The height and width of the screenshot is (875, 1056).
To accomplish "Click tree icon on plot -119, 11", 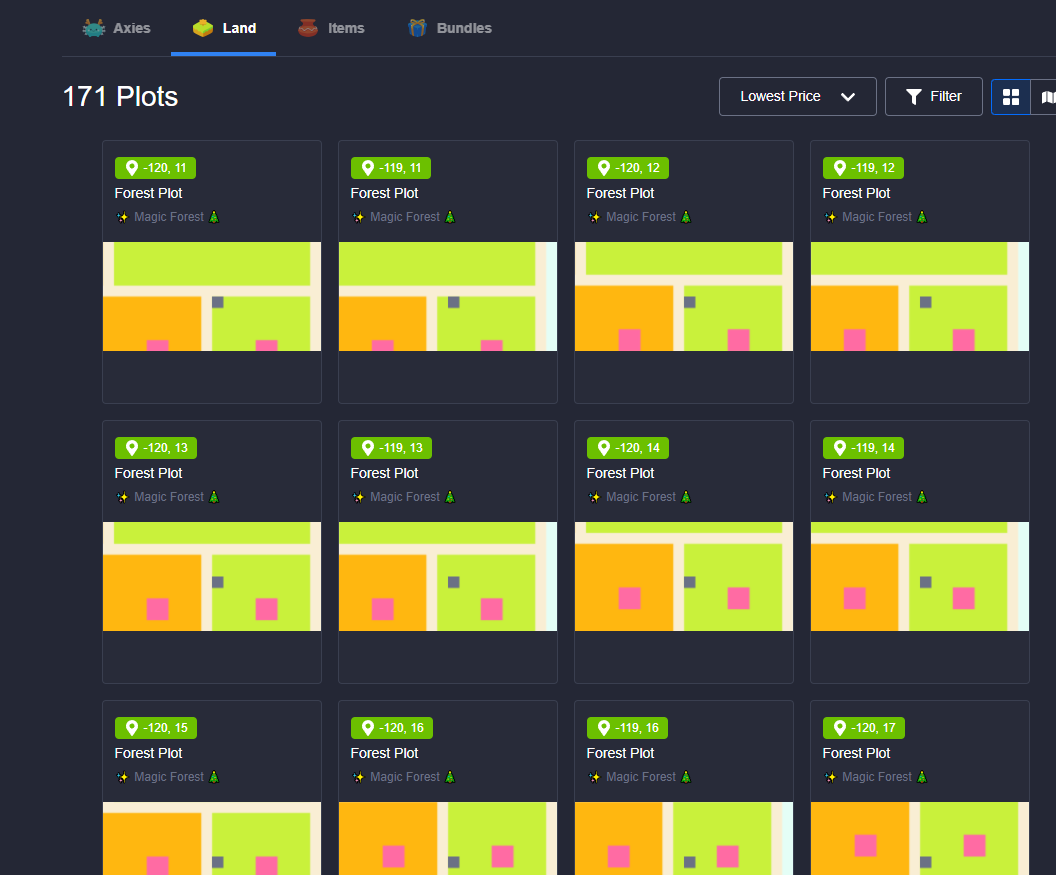I will pos(450,217).
